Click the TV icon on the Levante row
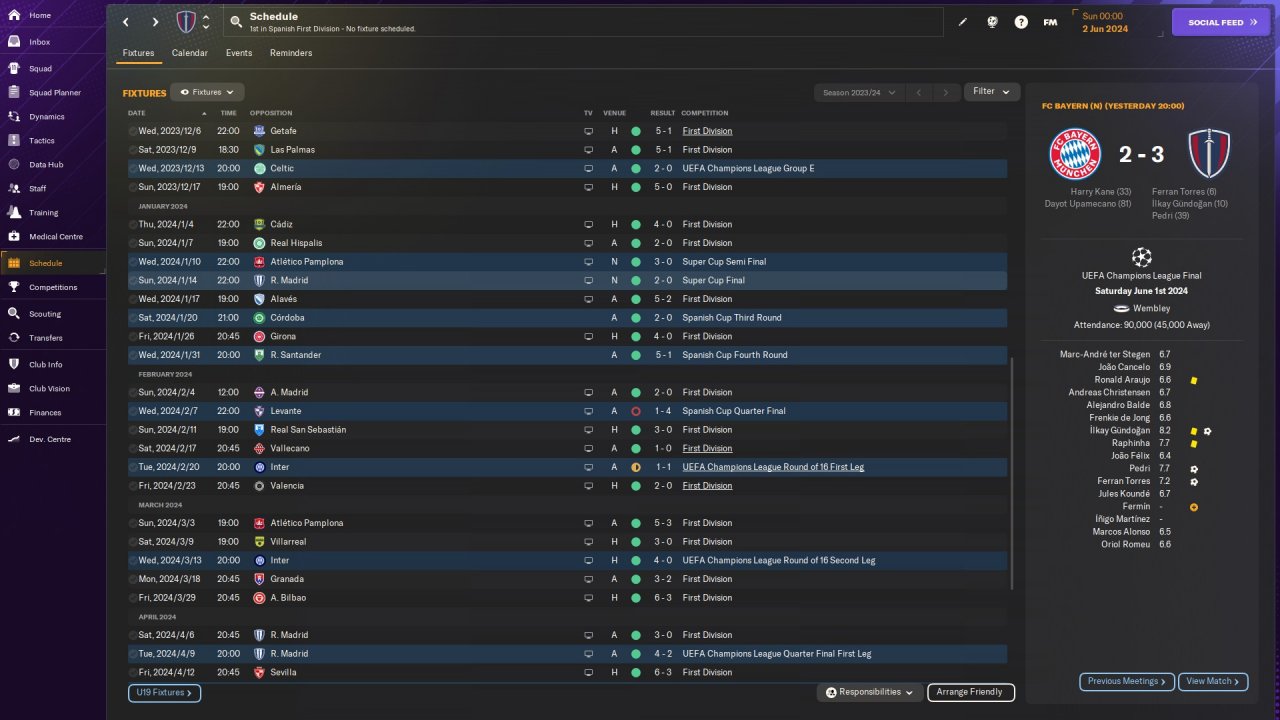This screenshot has height=720, width=1280. pyautogui.click(x=588, y=411)
